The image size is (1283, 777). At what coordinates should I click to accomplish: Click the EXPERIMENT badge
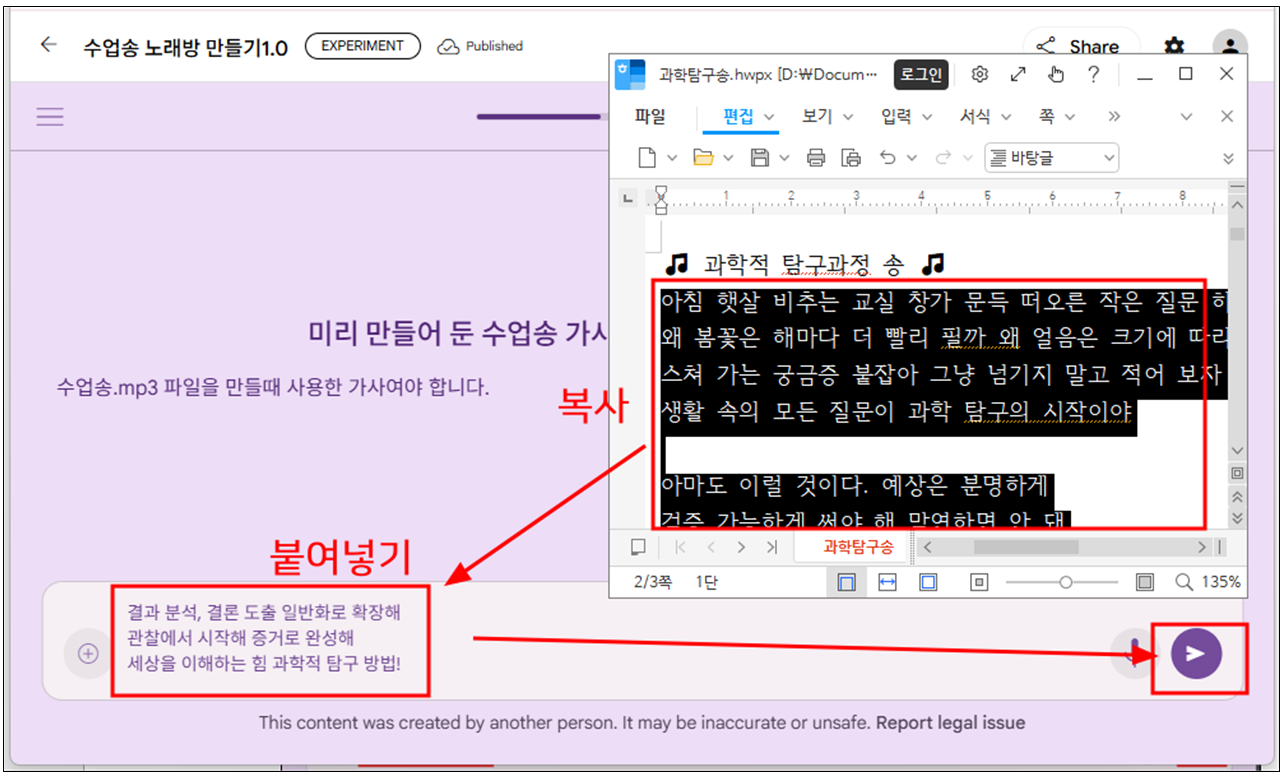363,46
